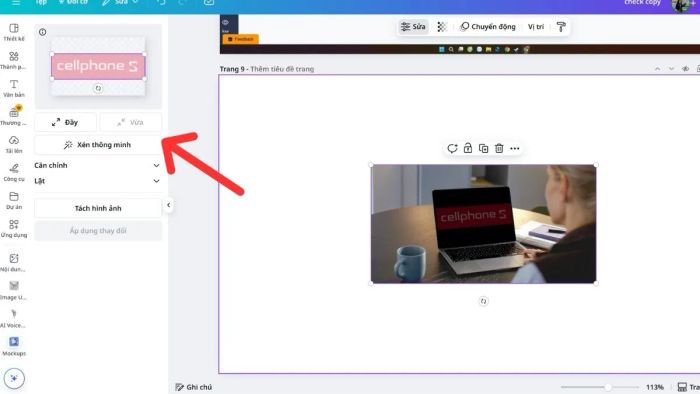The image size is (700, 394).
Task: Toggle the lock icon above image
Action: (468, 148)
